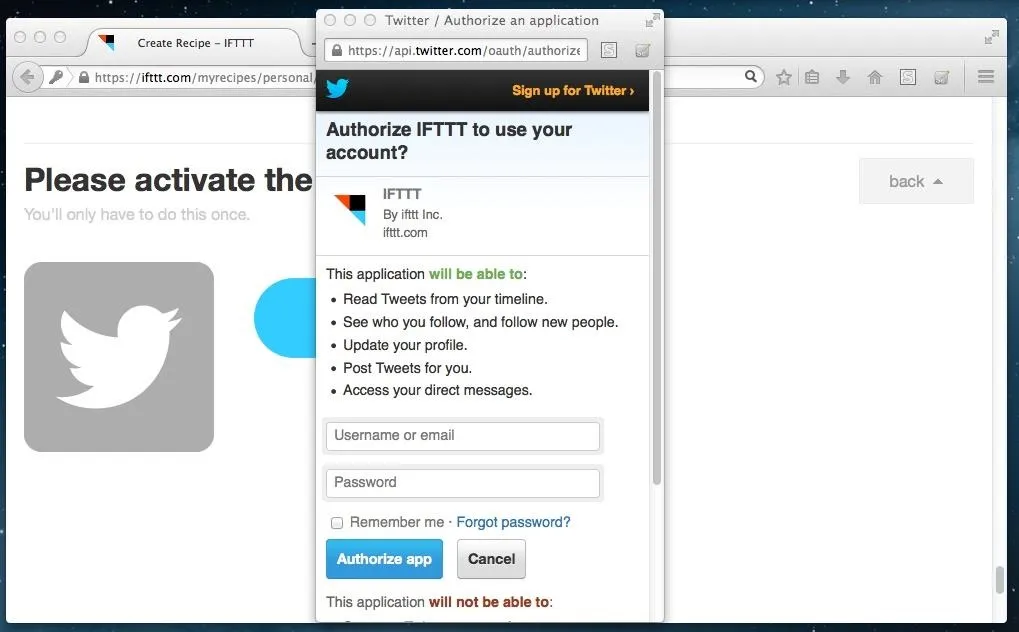Go back using the main browser back arrow
The width and height of the screenshot is (1019, 632).
[x=27, y=77]
